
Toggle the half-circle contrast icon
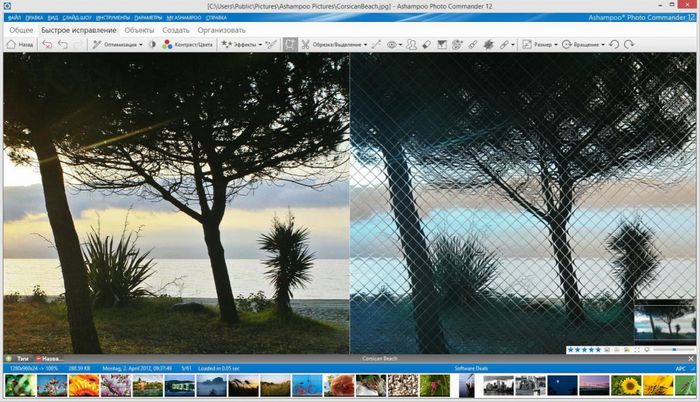153,45
